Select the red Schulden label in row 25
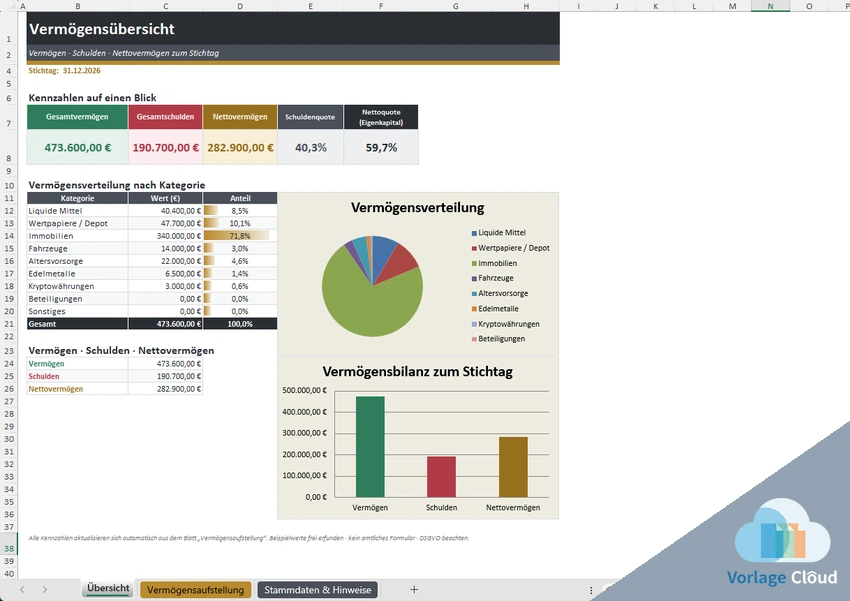This screenshot has width=850, height=601. click(x=78, y=376)
